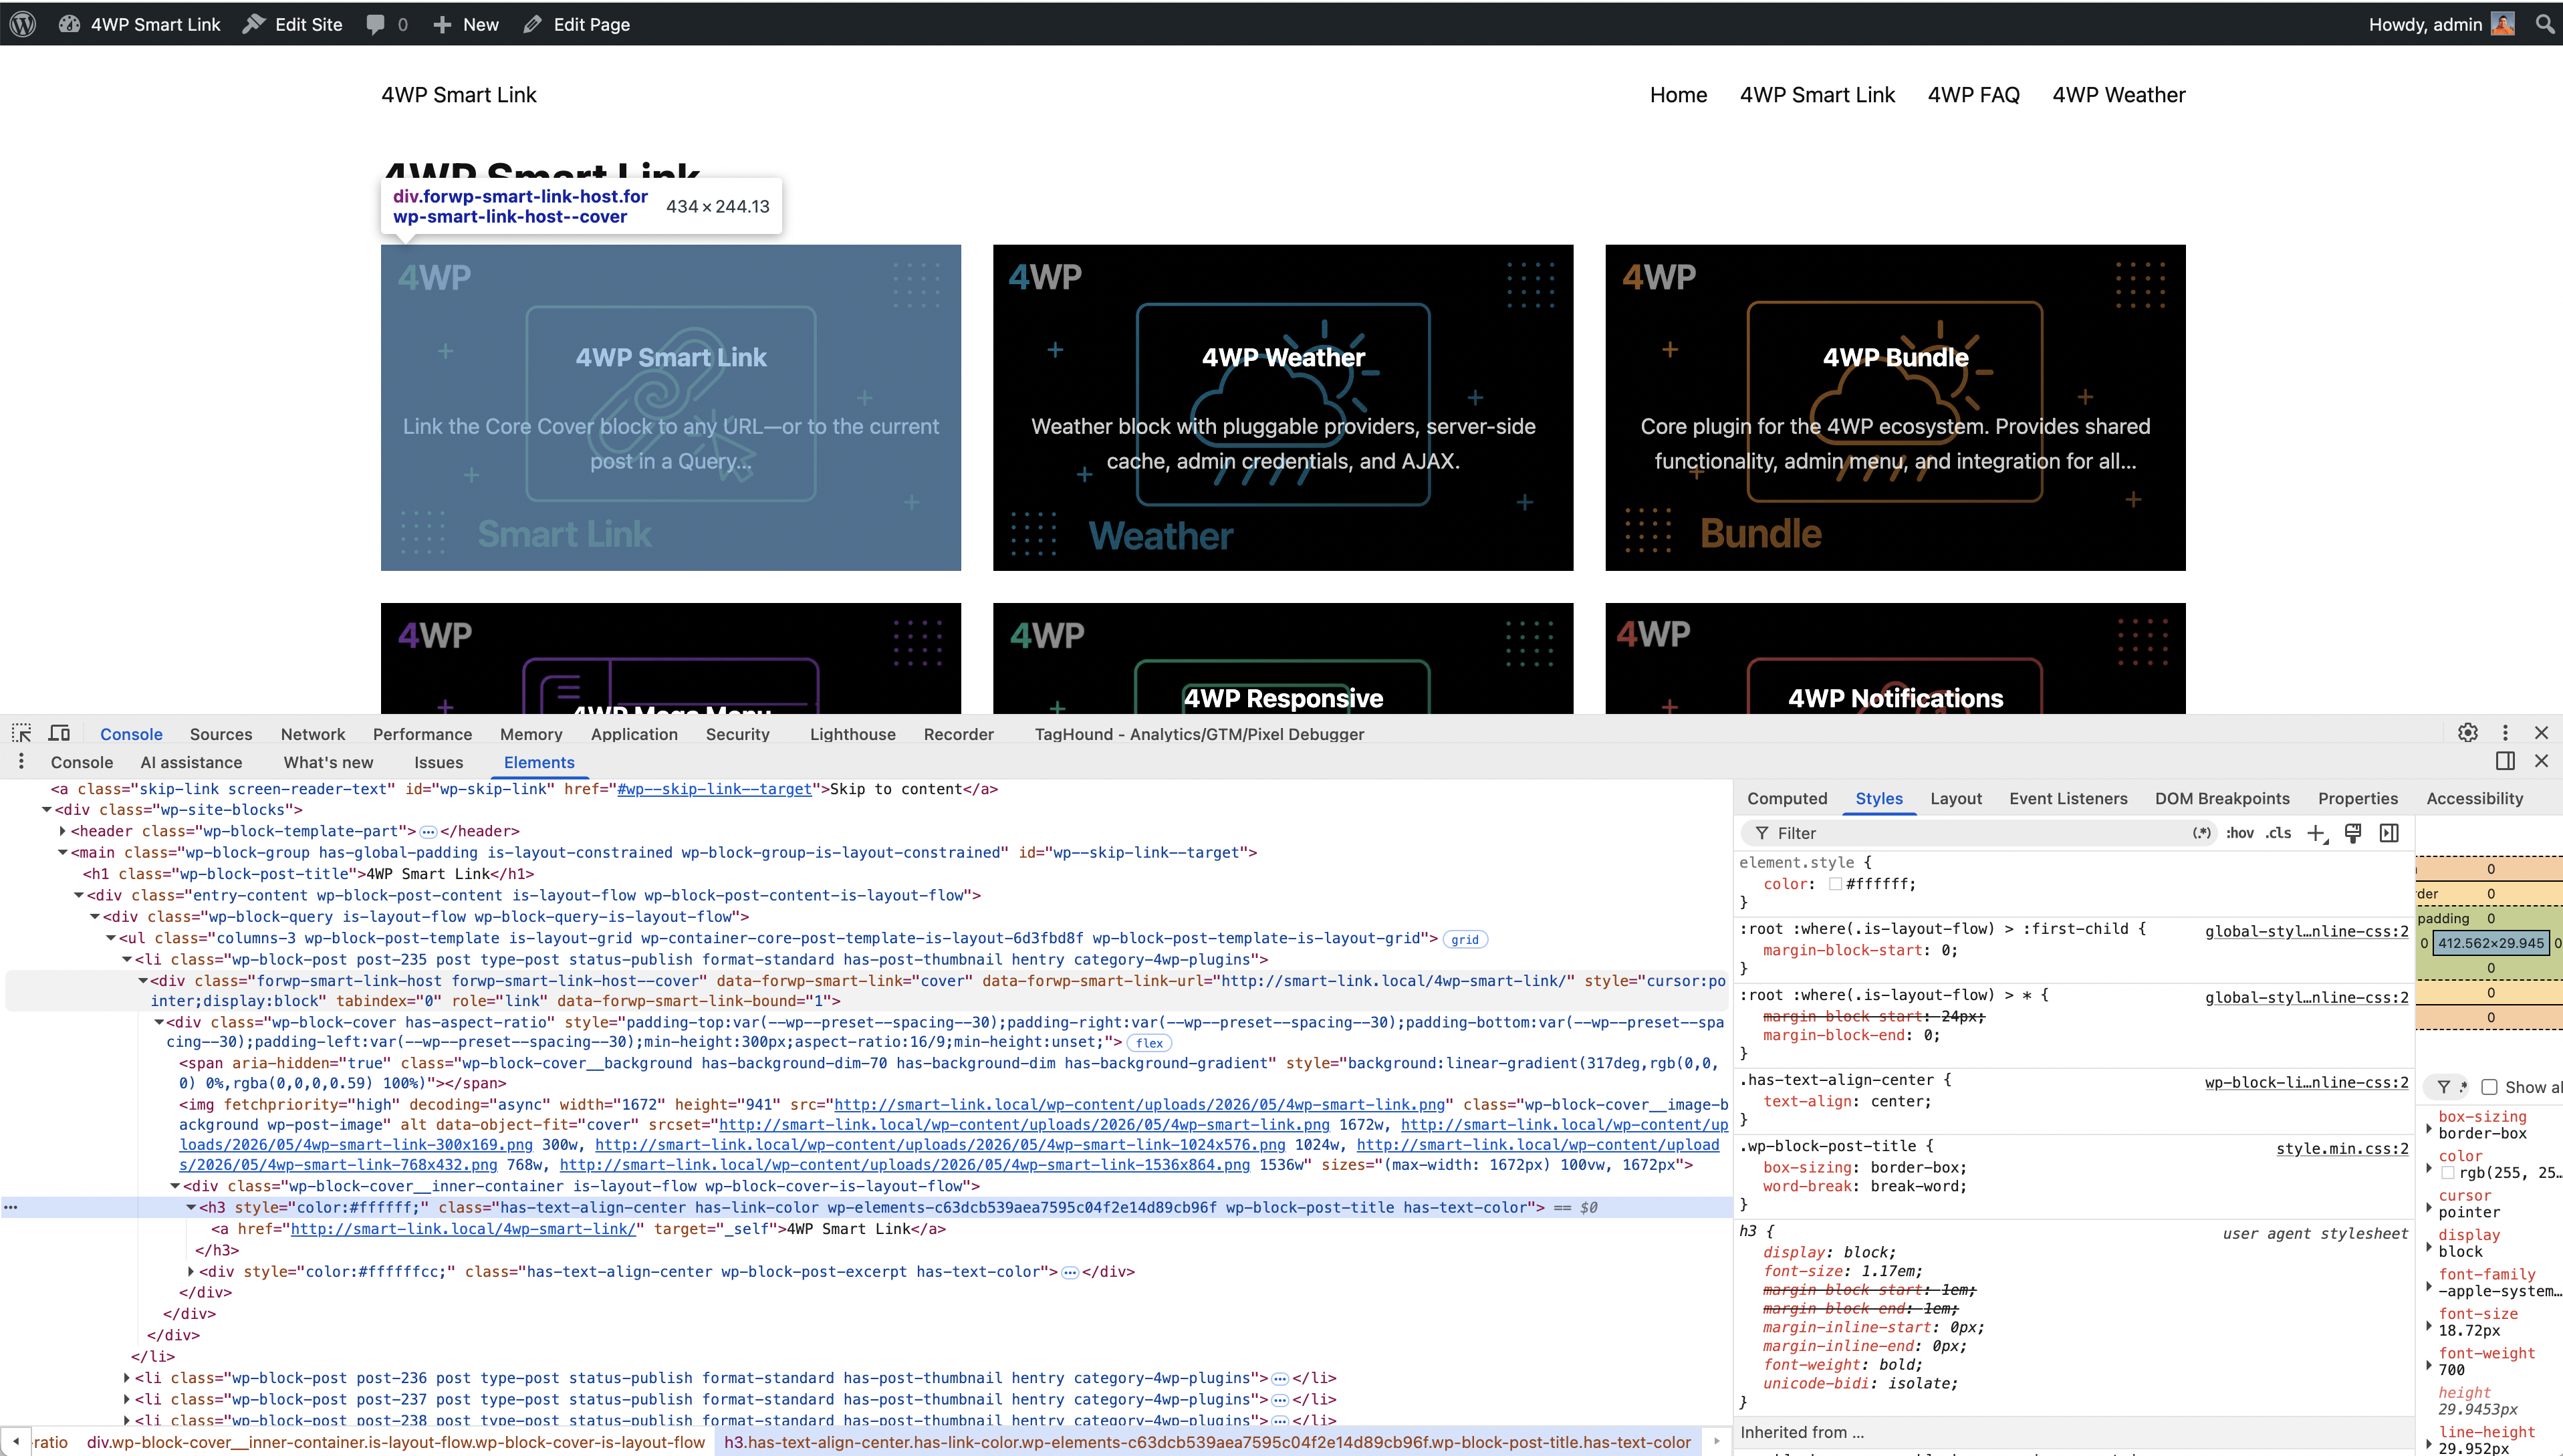The height and width of the screenshot is (1456, 2563).
Task: Toggle the device toolbar icon
Action: [x=60, y=733]
